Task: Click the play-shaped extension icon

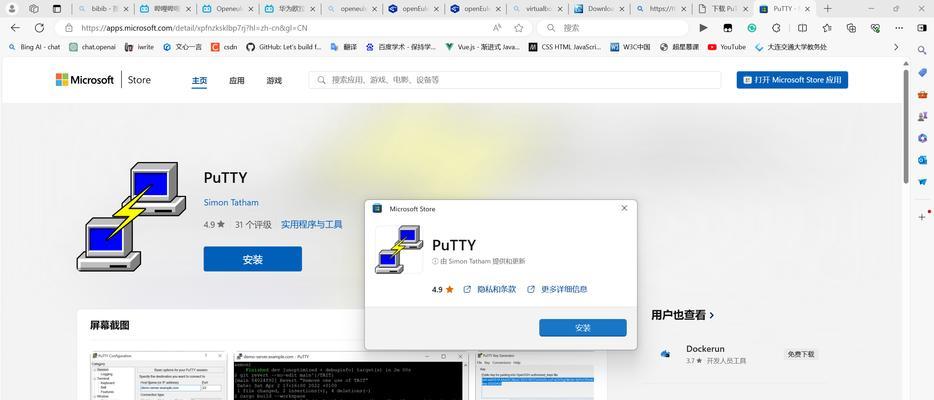Action: (703, 28)
